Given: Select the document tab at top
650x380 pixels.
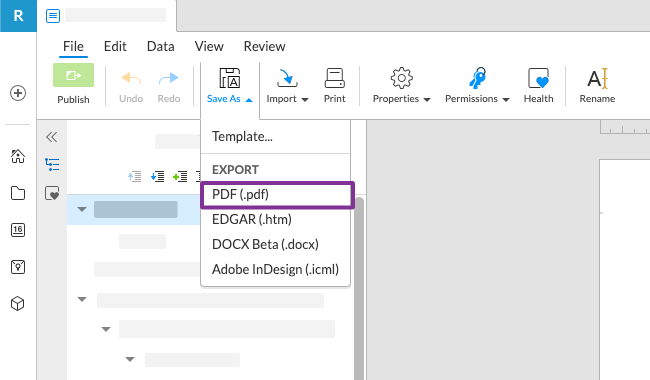Looking at the screenshot, I should click(x=107, y=16).
